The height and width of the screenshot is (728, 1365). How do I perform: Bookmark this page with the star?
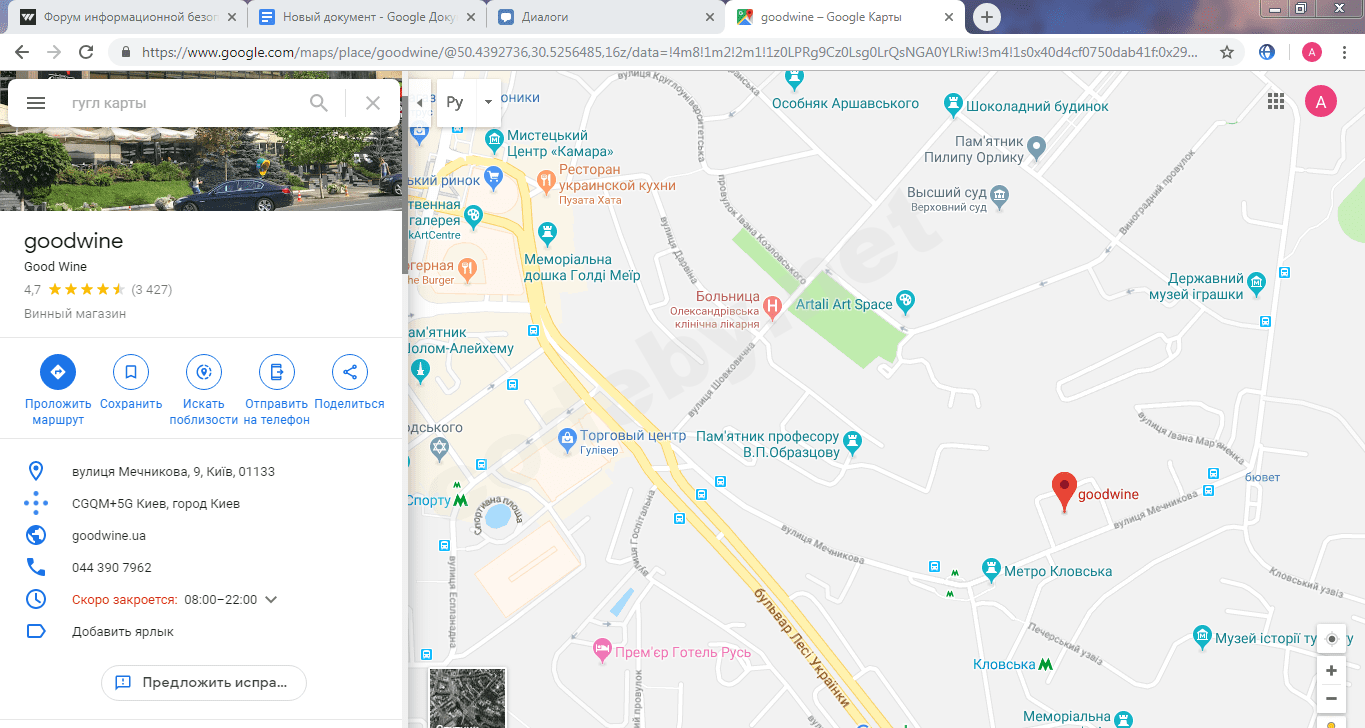click(x=1227, y=52)
